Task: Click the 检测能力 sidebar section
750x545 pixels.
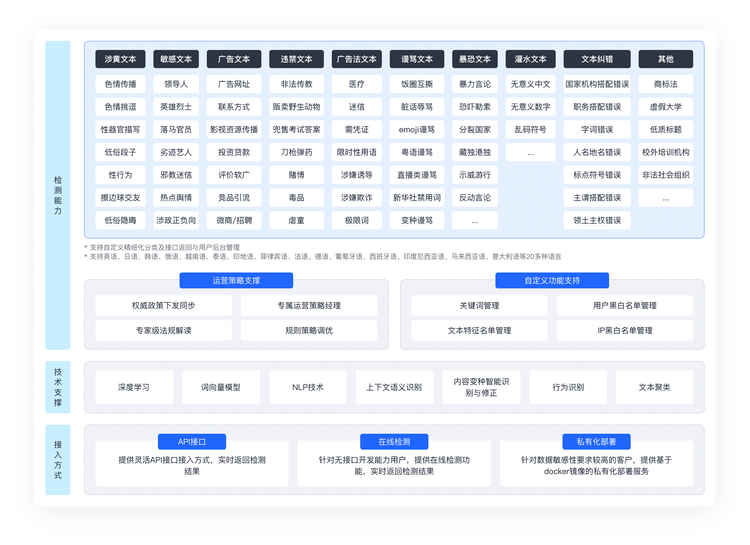Action: 58,195
